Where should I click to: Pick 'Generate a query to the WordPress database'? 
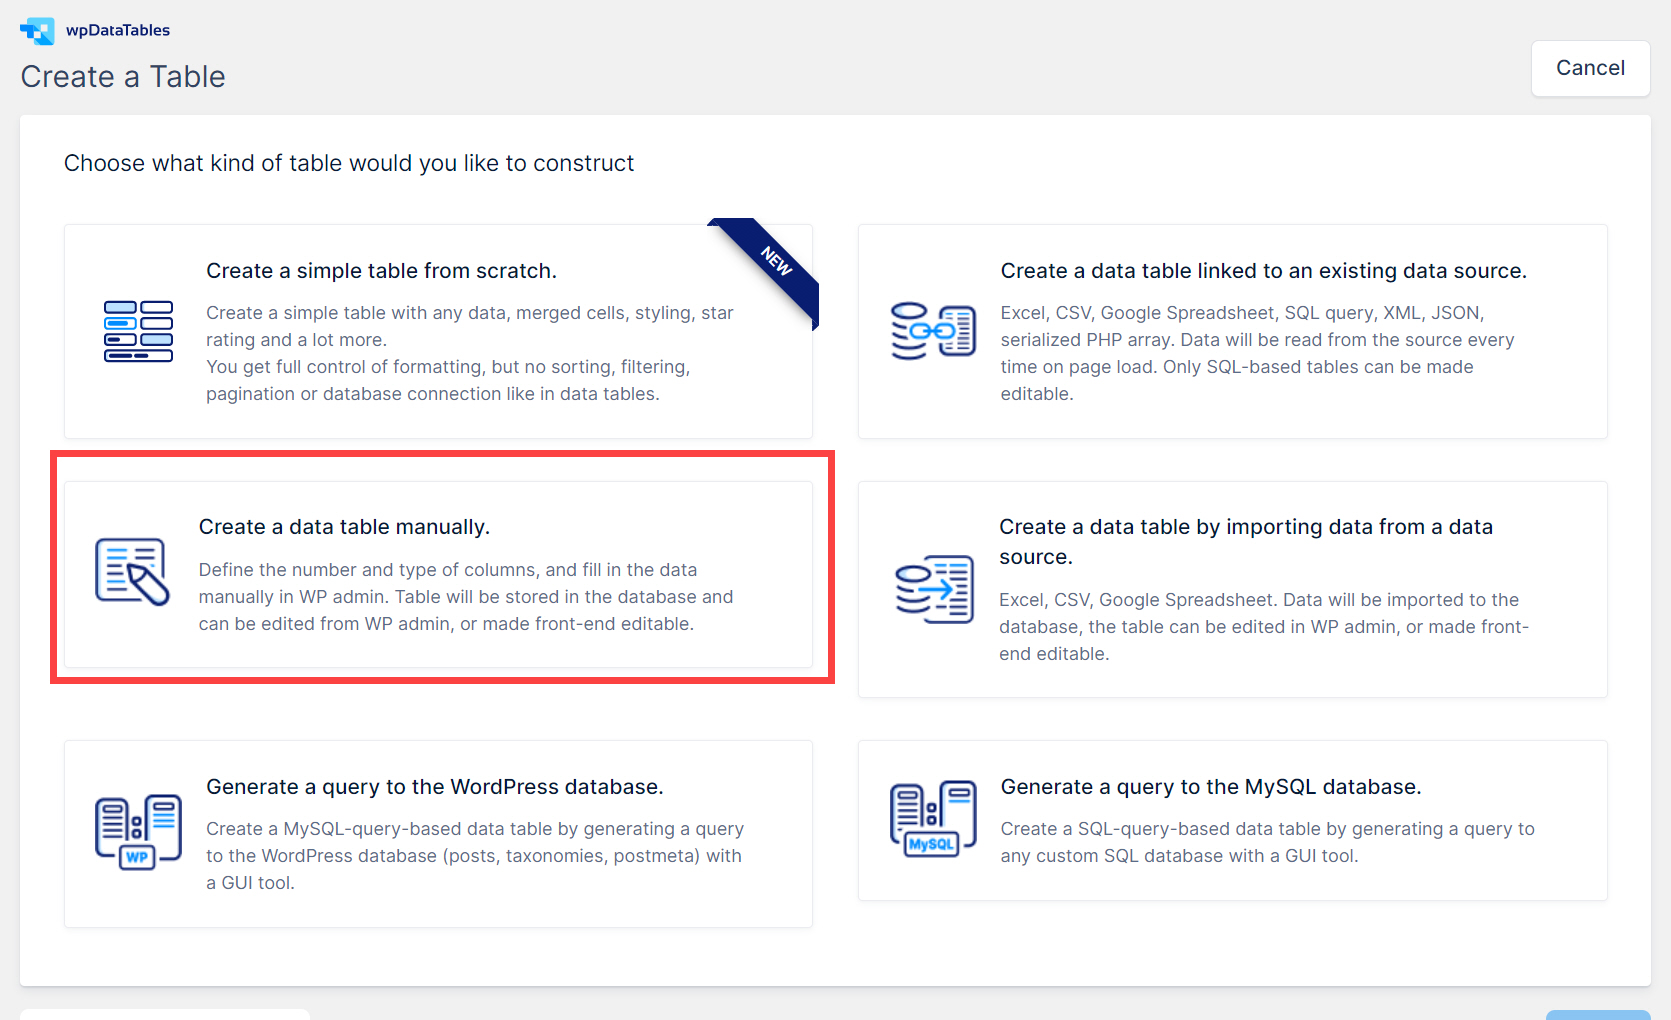tap(435, 787)
